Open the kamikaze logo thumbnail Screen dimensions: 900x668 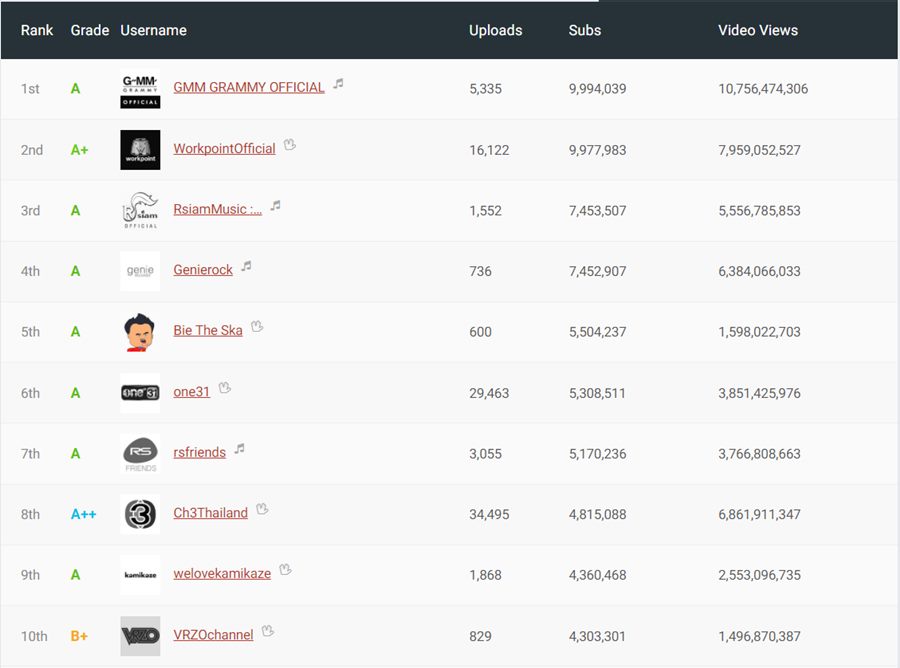140,575
